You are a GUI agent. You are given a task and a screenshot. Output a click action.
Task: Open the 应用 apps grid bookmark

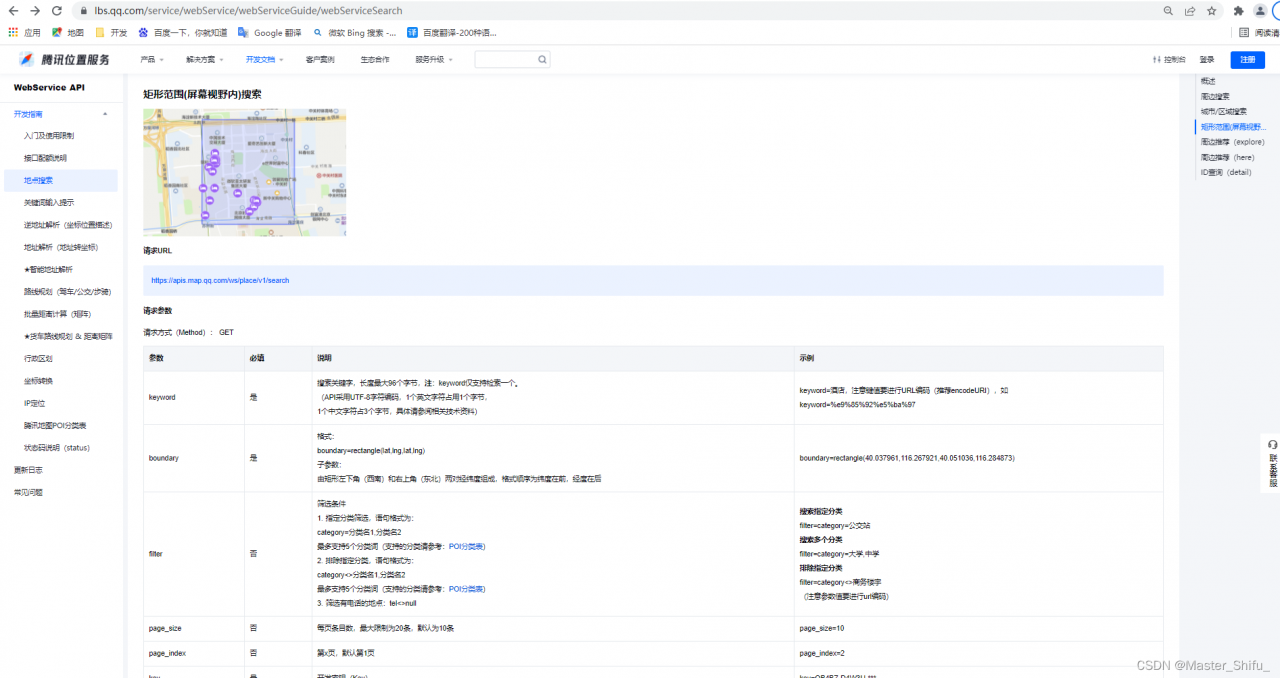click(x=25, y=32)
